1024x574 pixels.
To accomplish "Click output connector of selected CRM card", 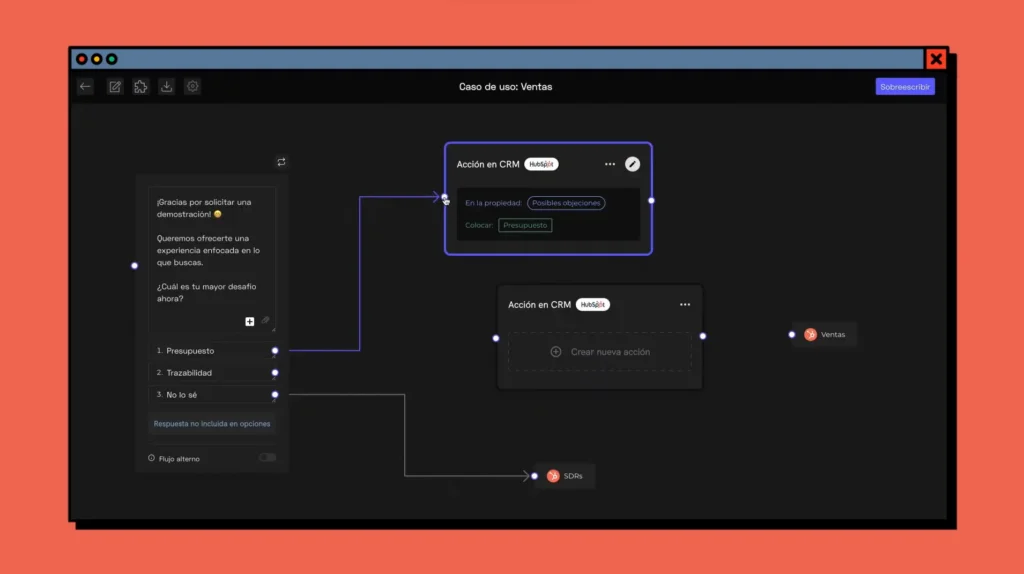I will [651, 200].
